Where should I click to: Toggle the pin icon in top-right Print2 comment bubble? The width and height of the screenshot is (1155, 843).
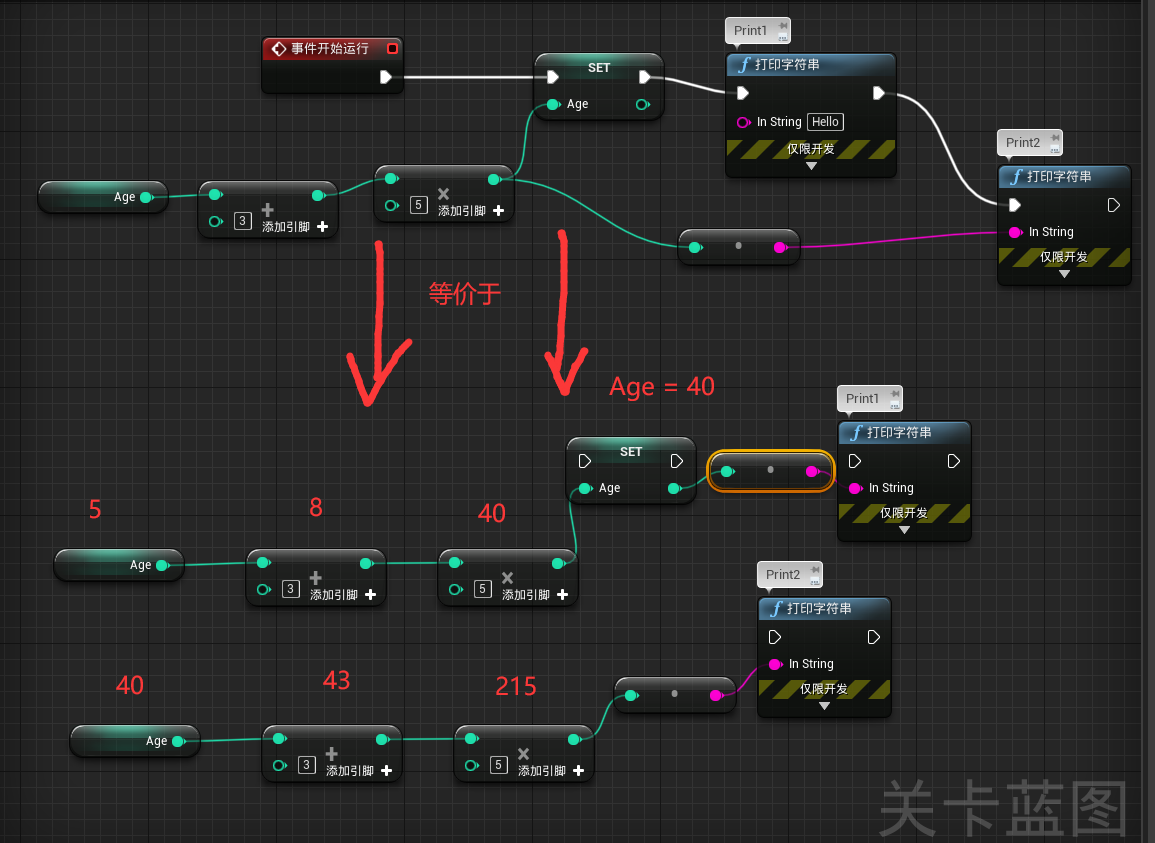[1055, 136]
